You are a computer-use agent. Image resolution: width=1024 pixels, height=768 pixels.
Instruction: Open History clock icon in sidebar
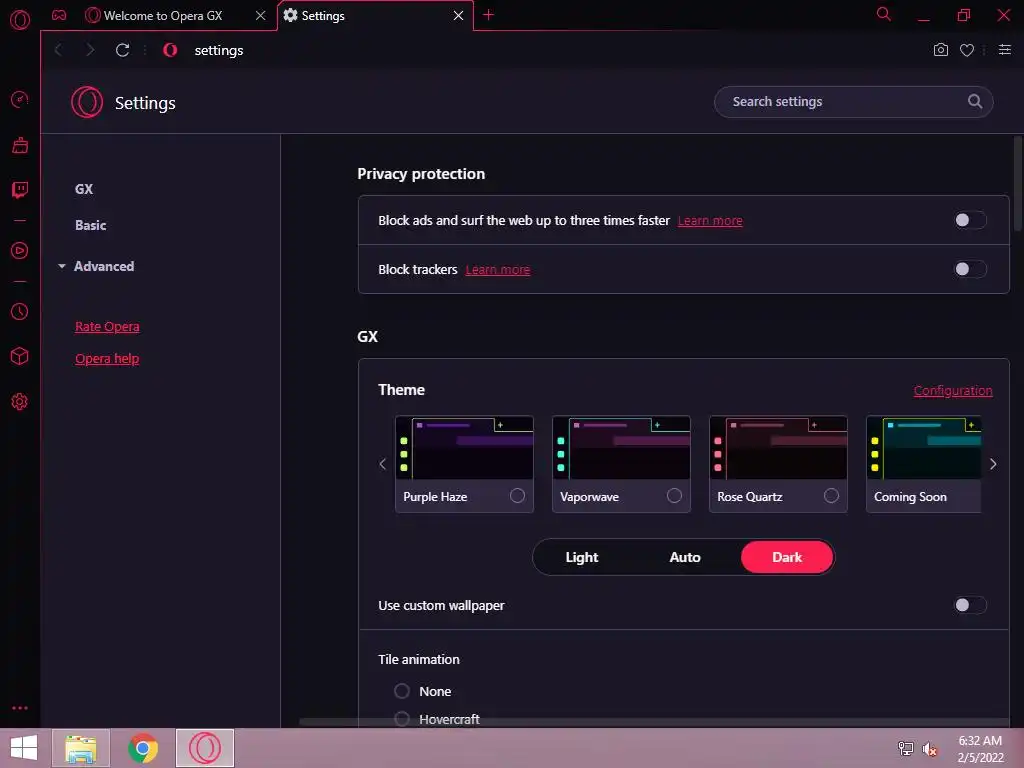[x=20, y=312]
